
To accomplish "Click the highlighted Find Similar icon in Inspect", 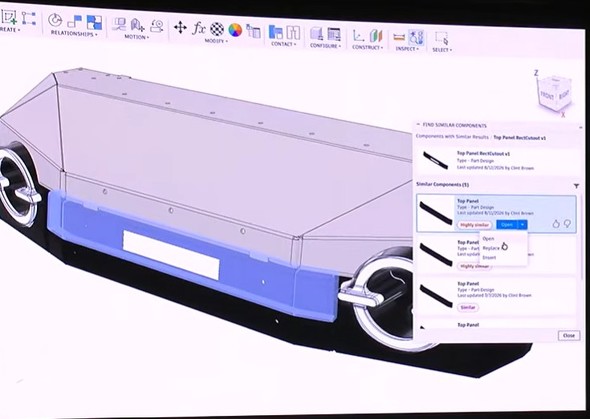I will [x=416, y=38].
